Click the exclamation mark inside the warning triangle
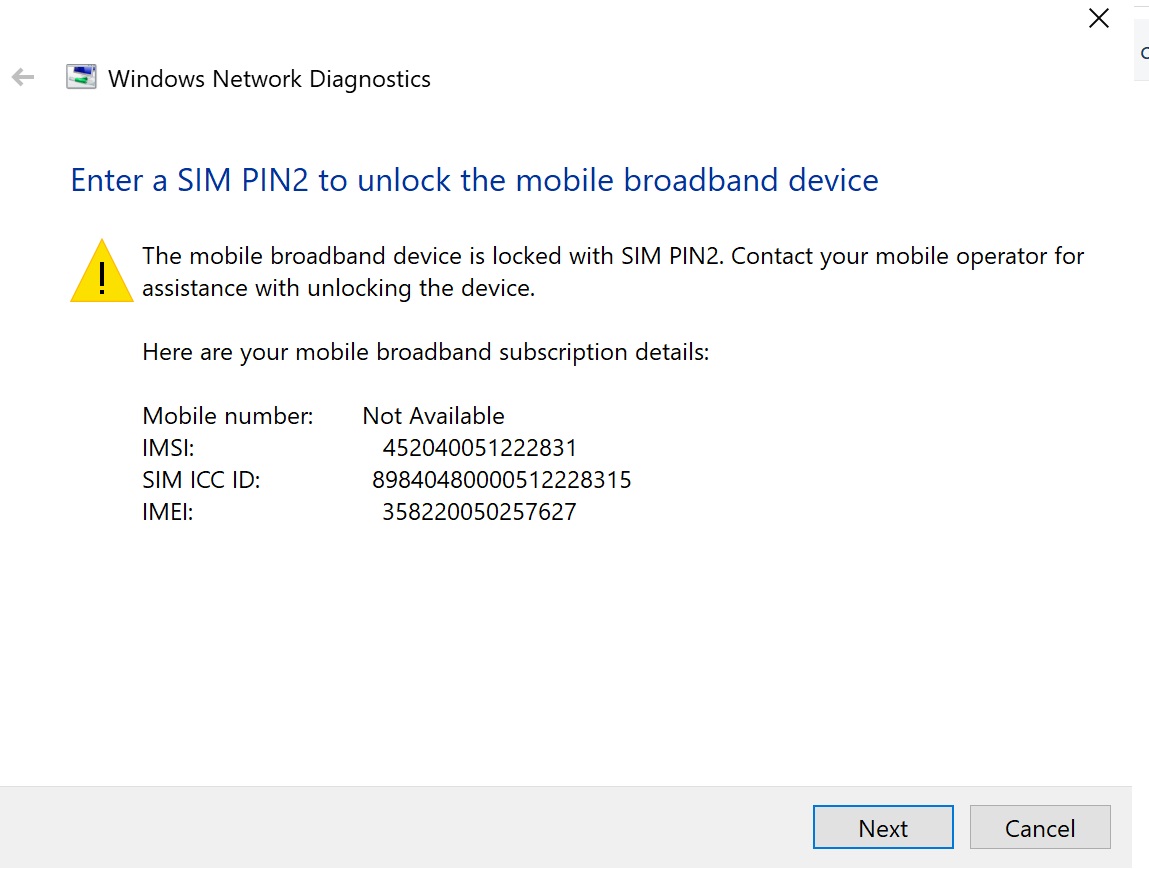 pos(101,278)
